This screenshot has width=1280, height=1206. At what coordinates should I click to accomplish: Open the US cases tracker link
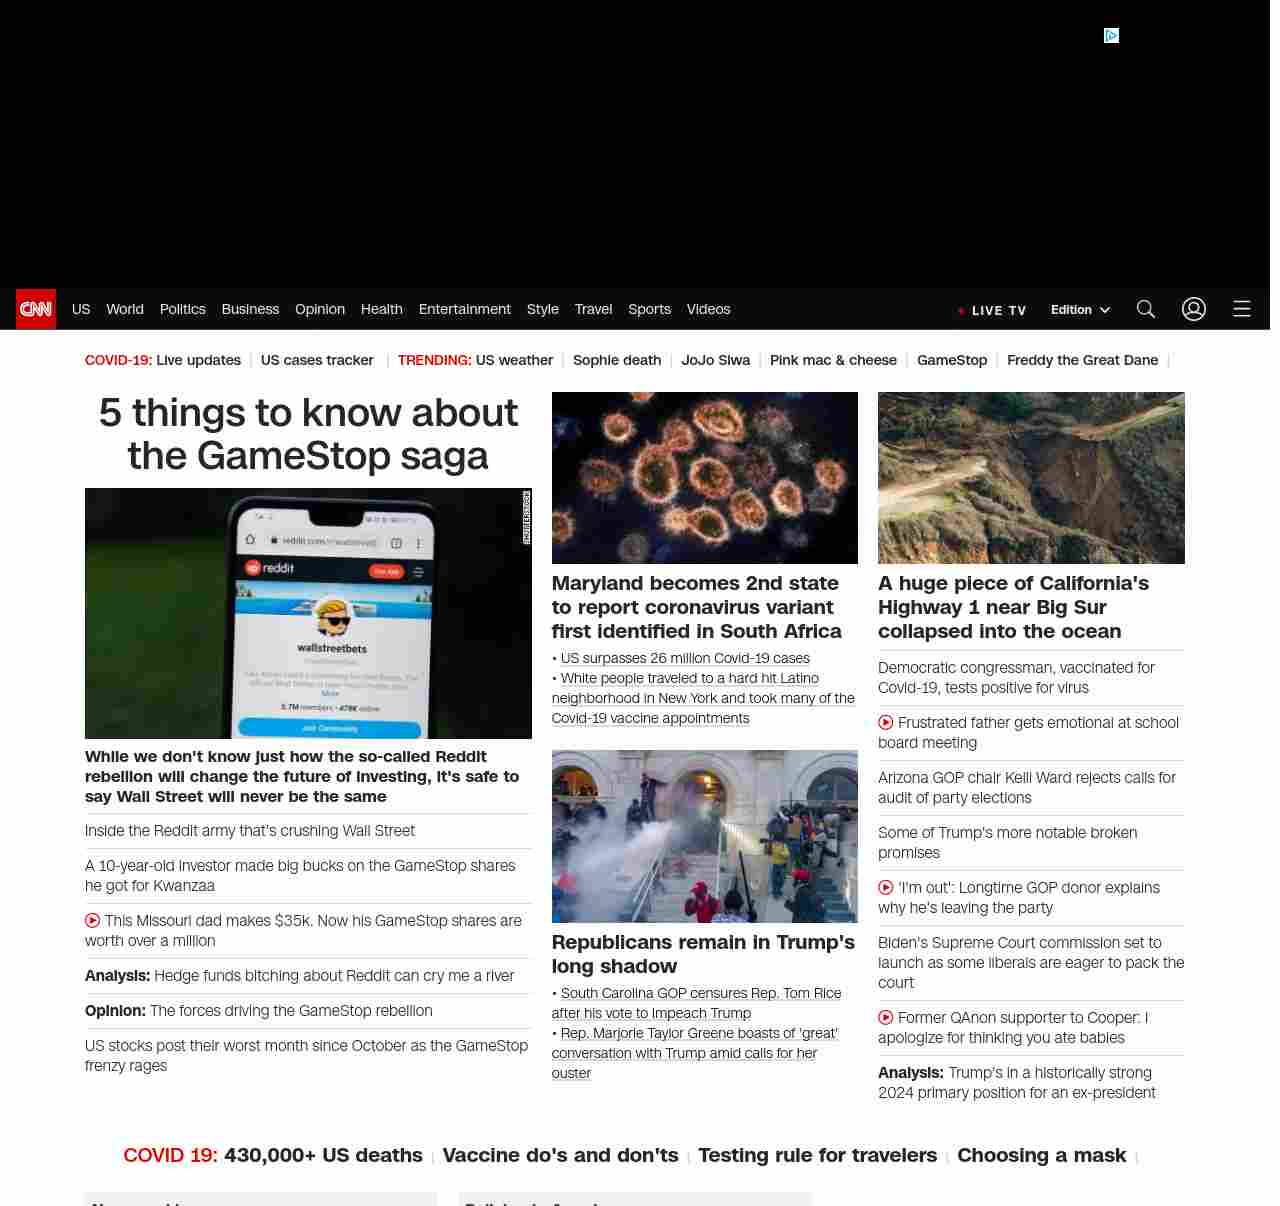tap(317, 360)
